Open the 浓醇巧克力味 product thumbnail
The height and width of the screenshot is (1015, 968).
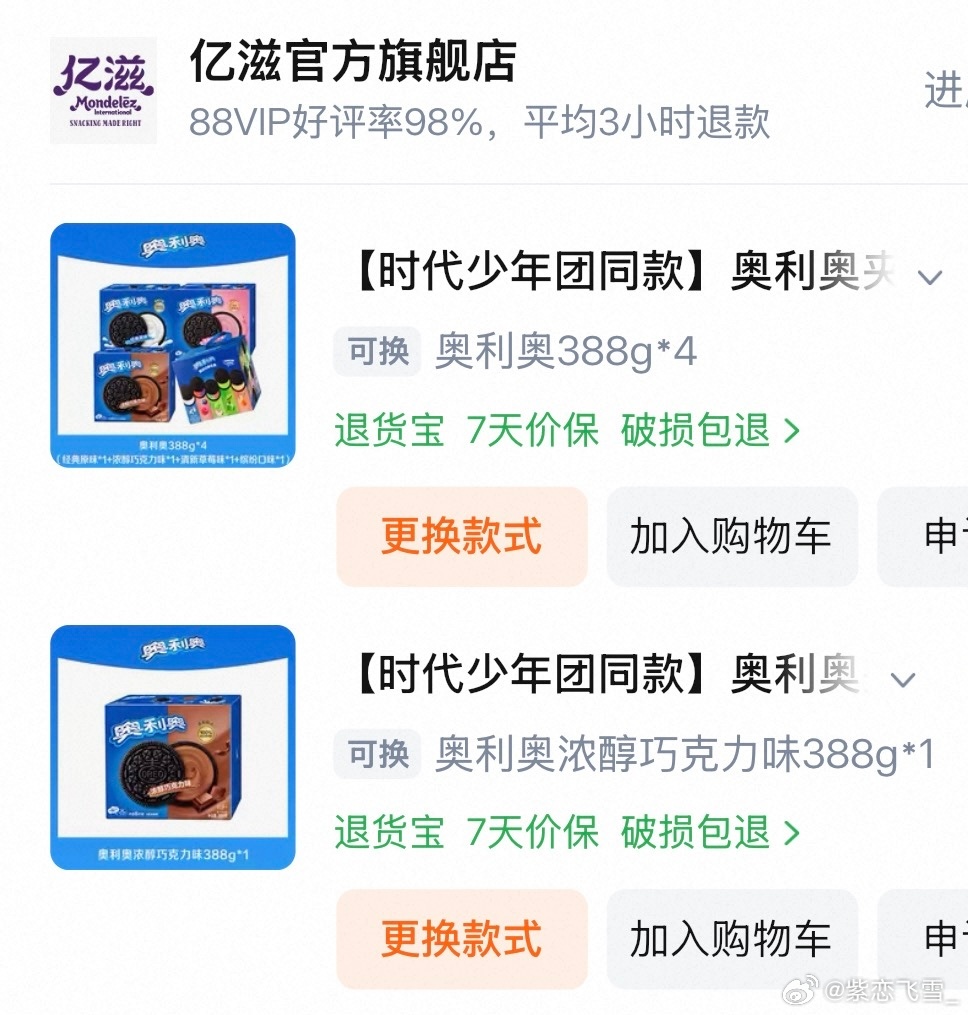(x=173, y=747)
